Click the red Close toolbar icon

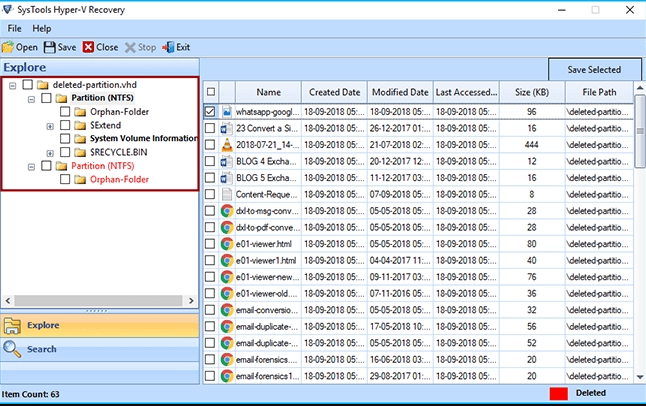click(88, 47)
